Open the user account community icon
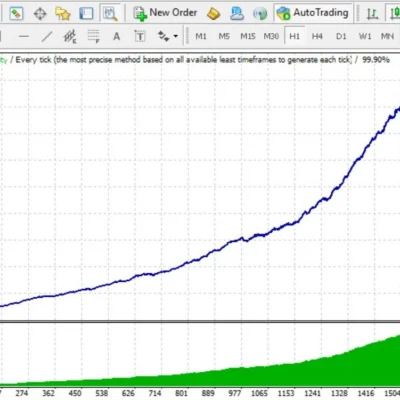The height and width of the screenshot is (400, 400). point(237,14)
